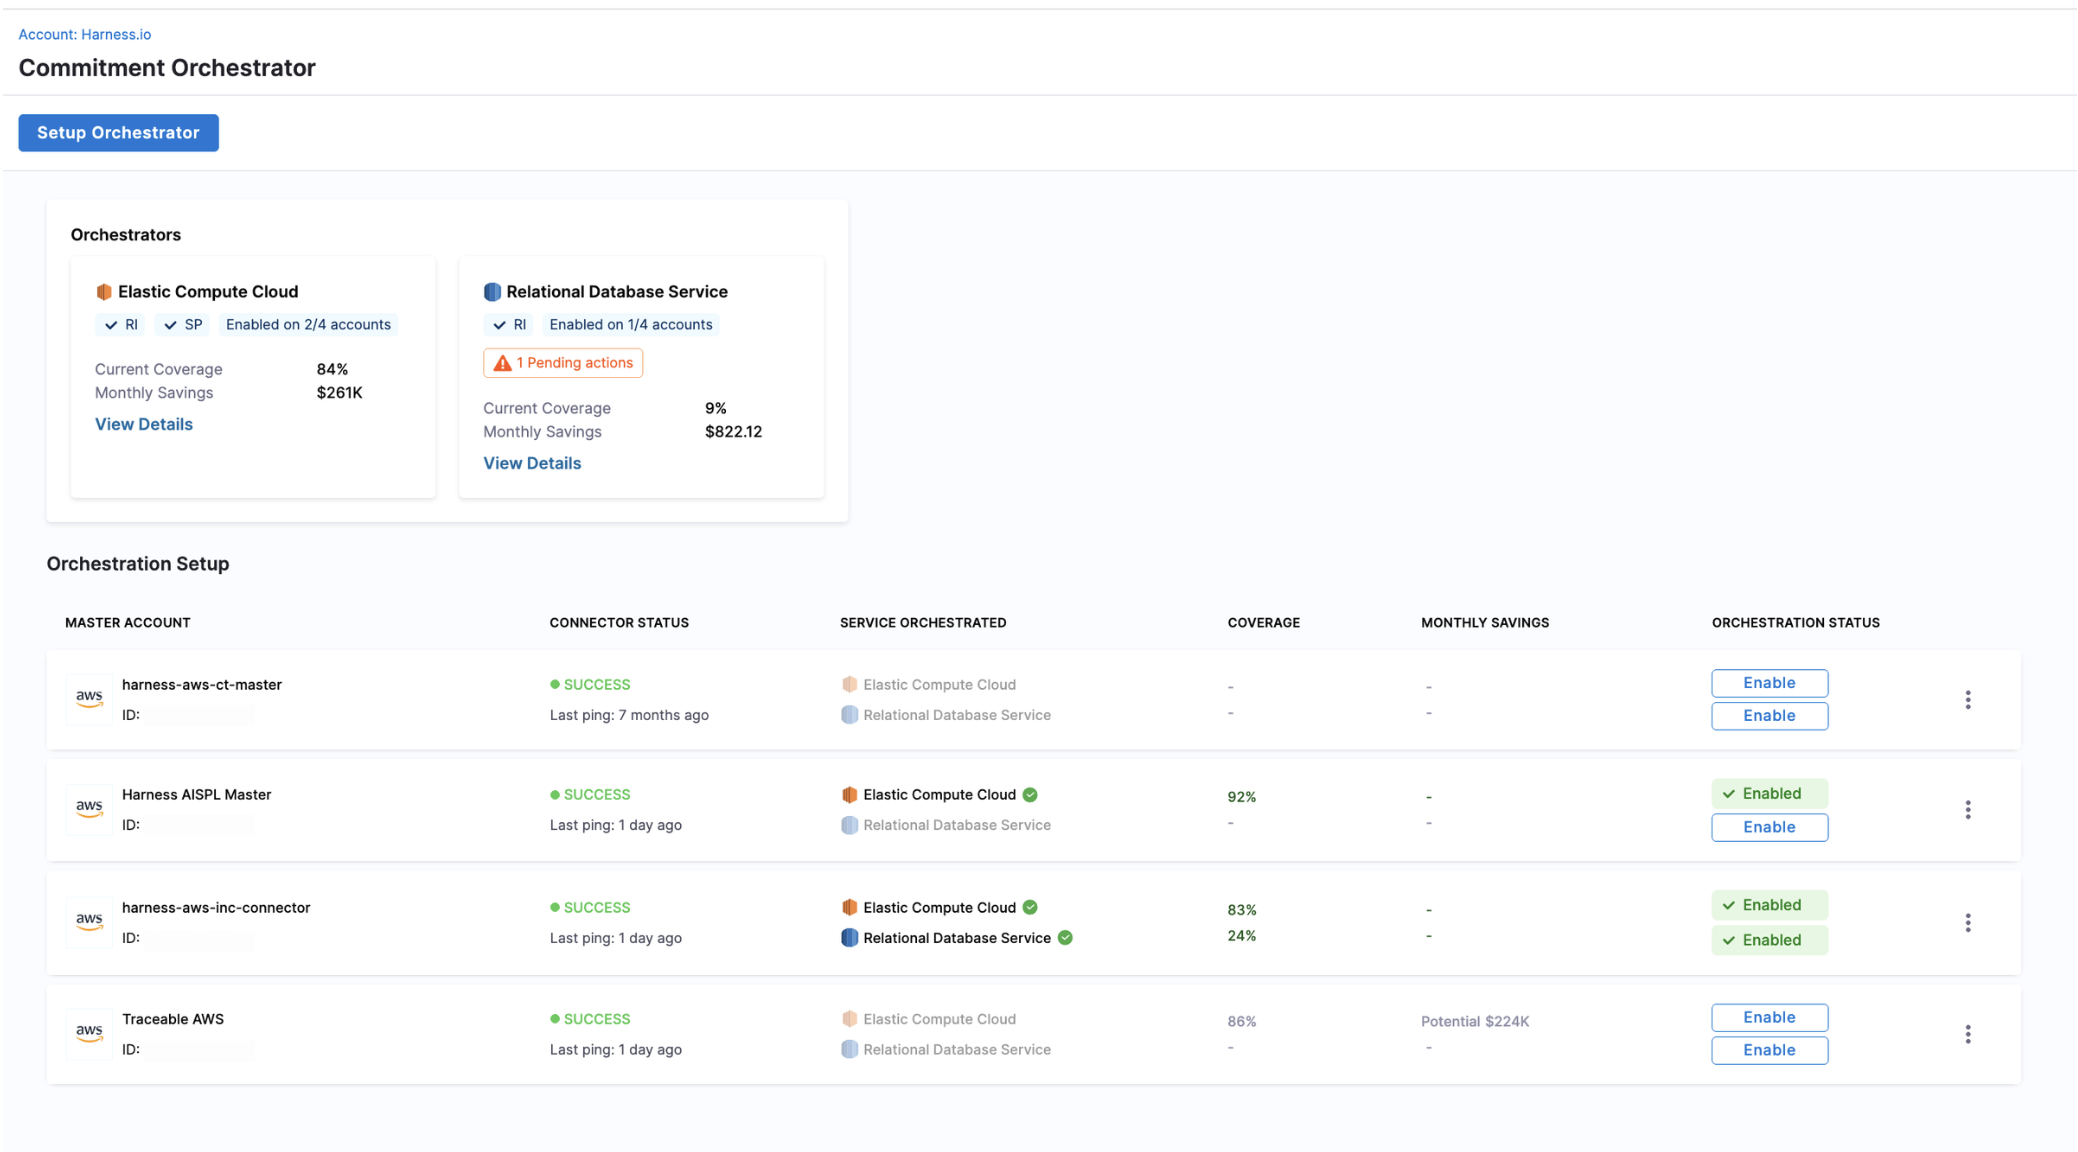This screenshot has height=1152, width=2078.
Task: Click SP tag on Elastic Compute Cloud card
Action: coord(183,325)
